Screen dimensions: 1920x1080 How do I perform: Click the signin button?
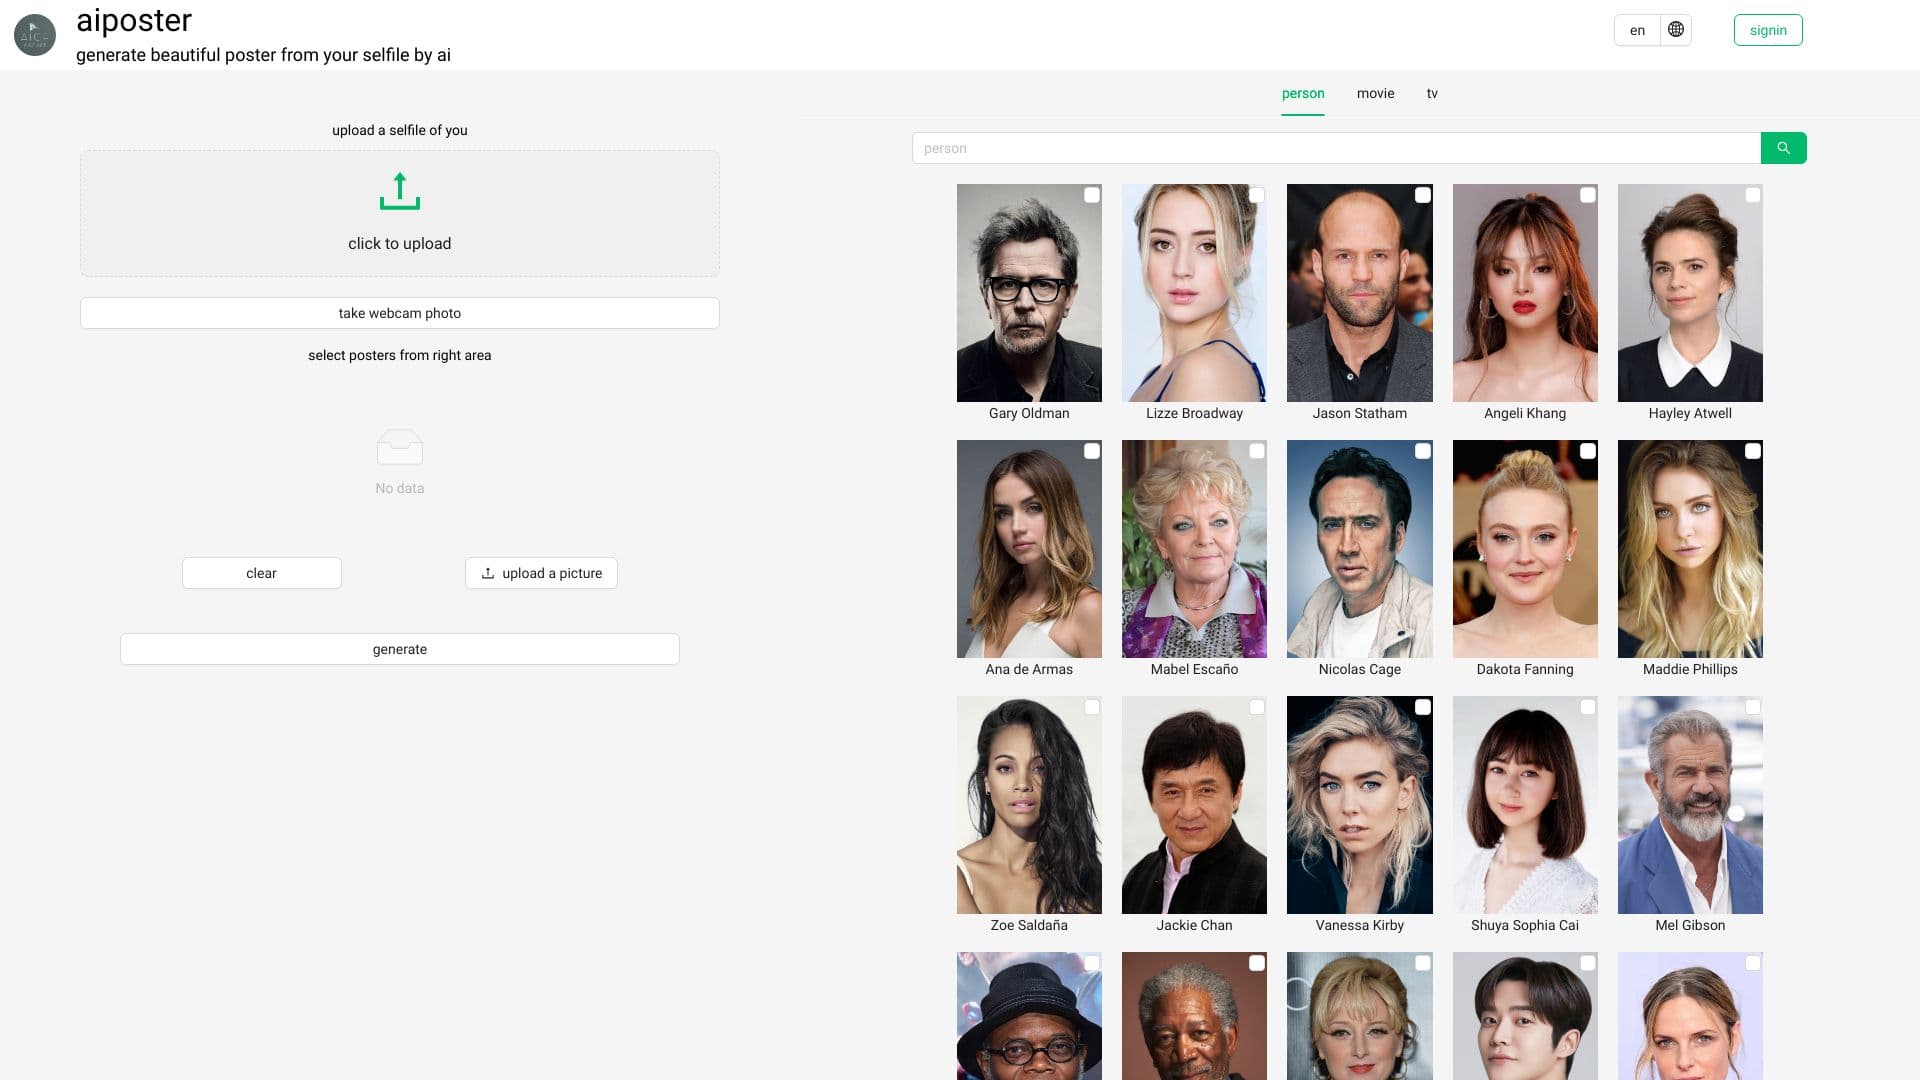(x=1767, y=30)
